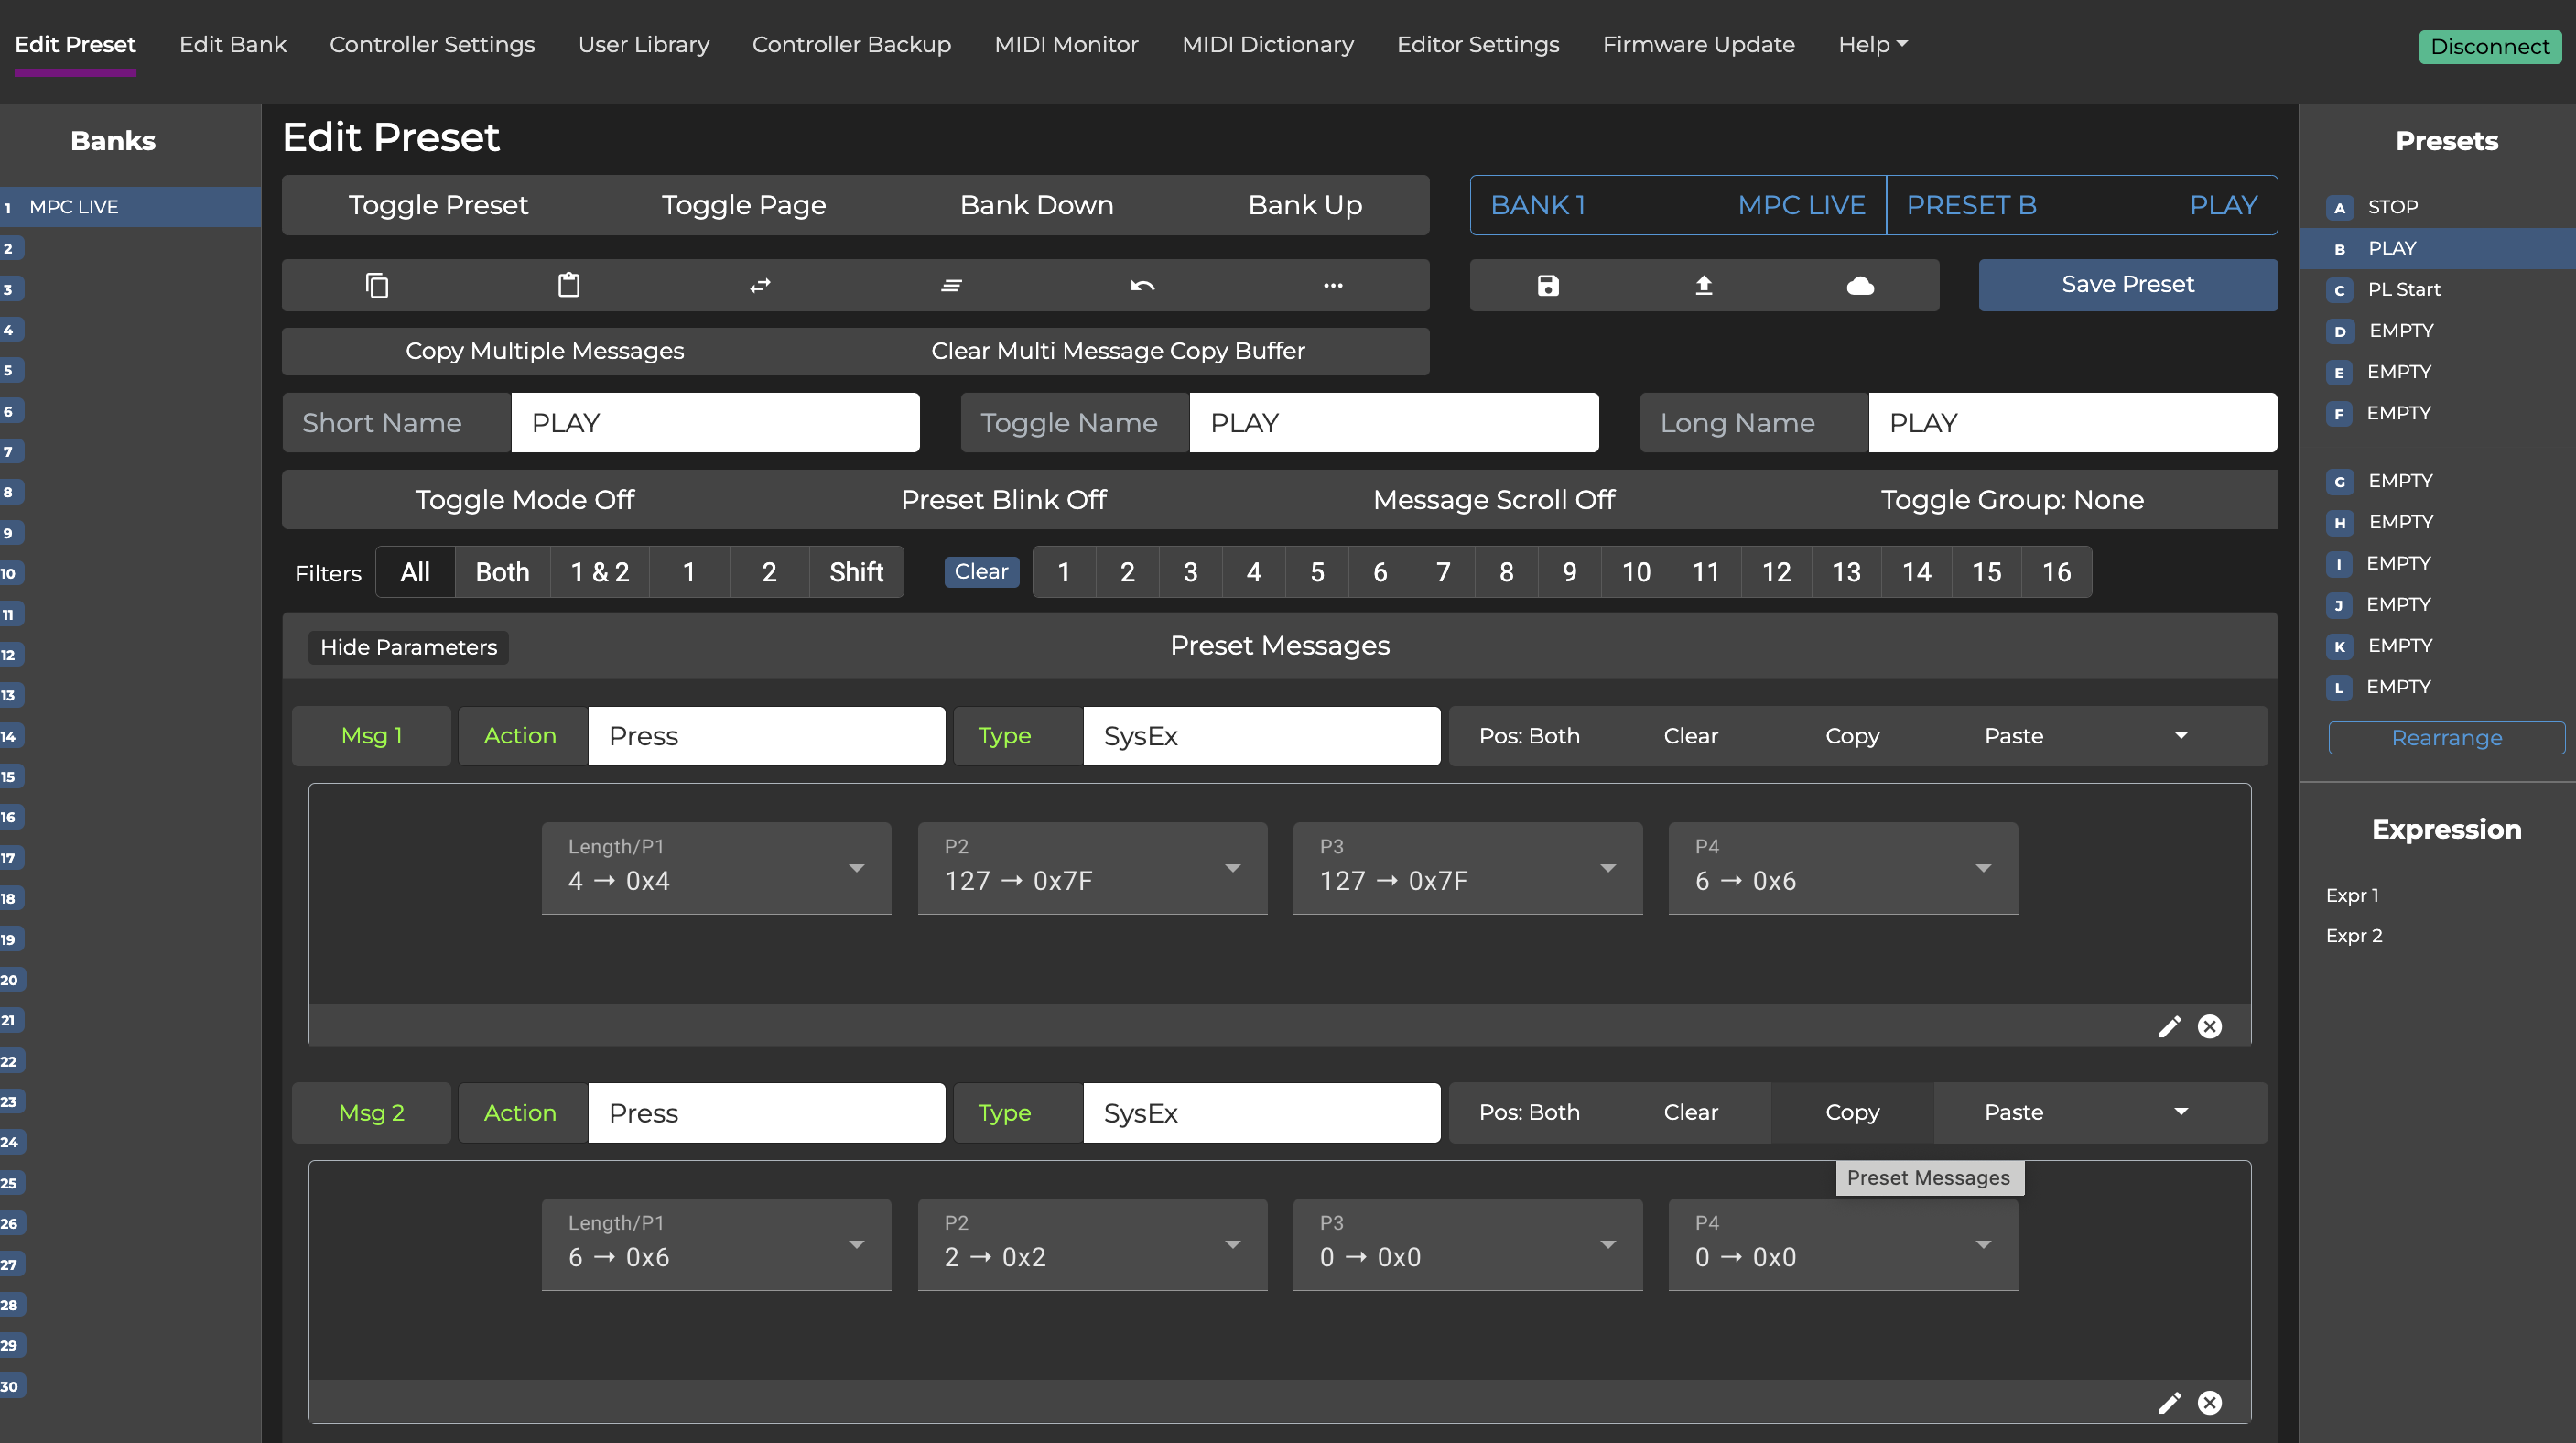Viewport: 2576px width, 1443px height.
Task: Switch to the MIDI Monitor tab
Action: [x=1066, y=45]
